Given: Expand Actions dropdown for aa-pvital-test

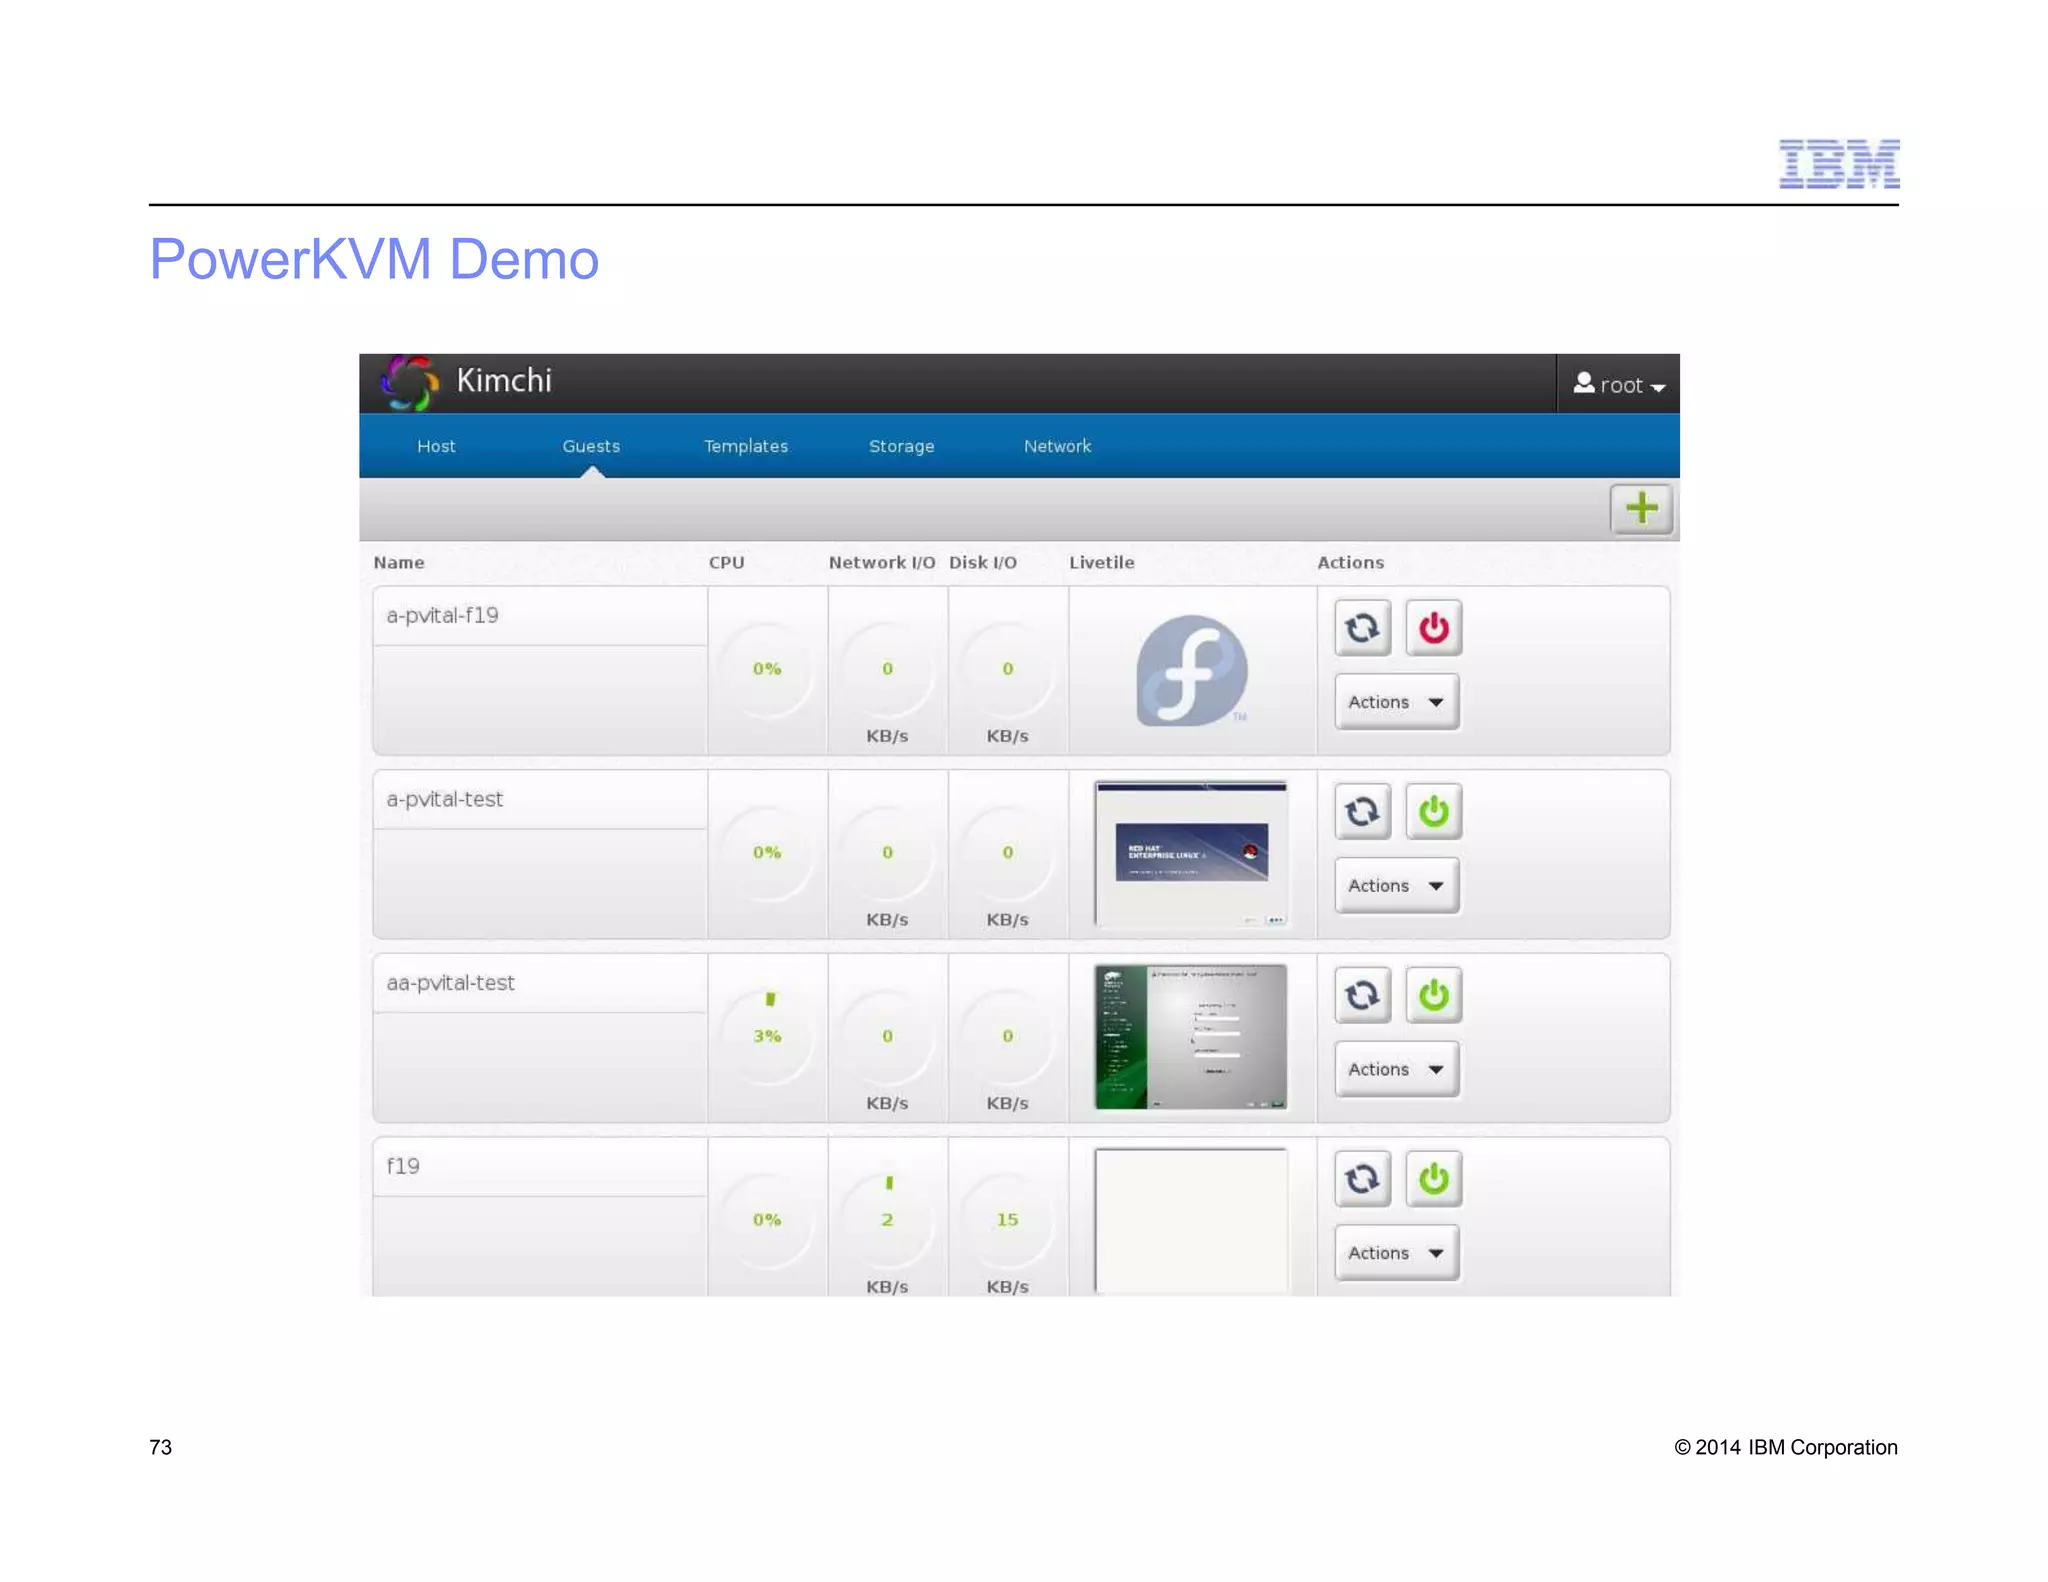Looking at the screenshot, I should tap(1396, 1069).
